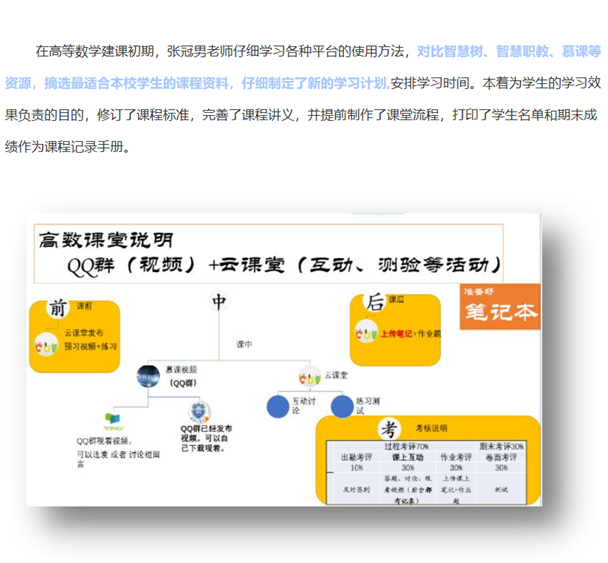Select the icon beside the 云课堂 label under 课中

point(309,377)
